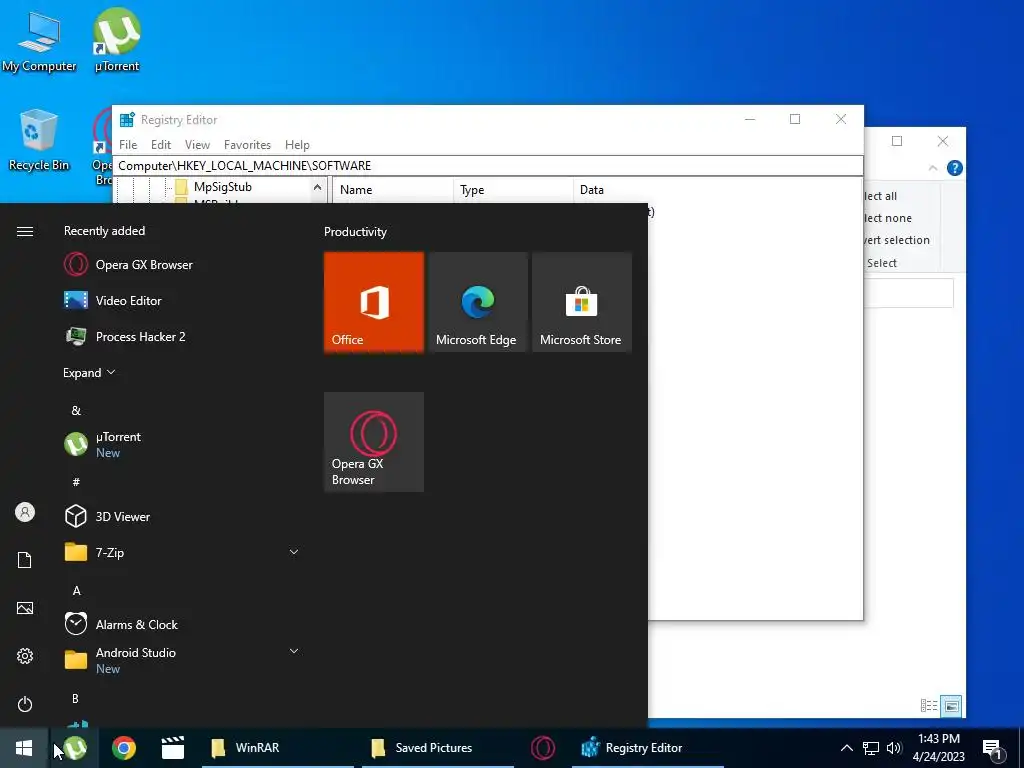1024x768 pixels.
Task: Open the clock showing 1:43 PM
Action: coord(938,748)
